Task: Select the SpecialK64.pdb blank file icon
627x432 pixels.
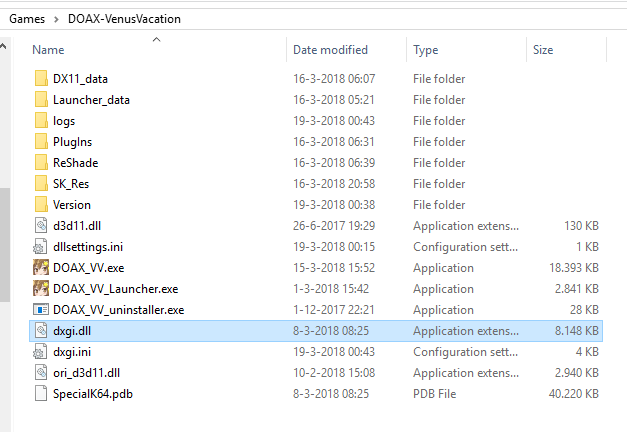Action: (41, 394)
